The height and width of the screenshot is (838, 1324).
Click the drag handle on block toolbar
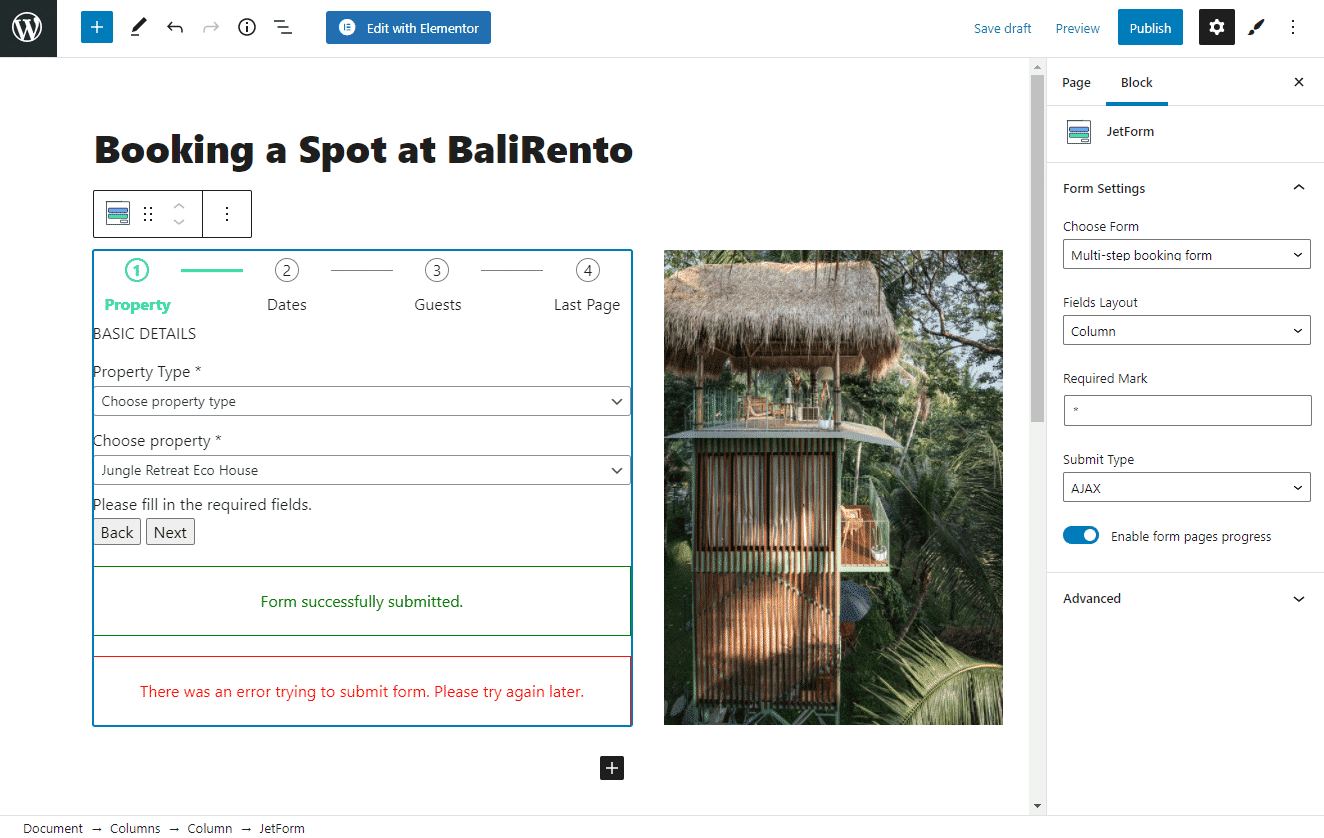[x=148, y=214]
